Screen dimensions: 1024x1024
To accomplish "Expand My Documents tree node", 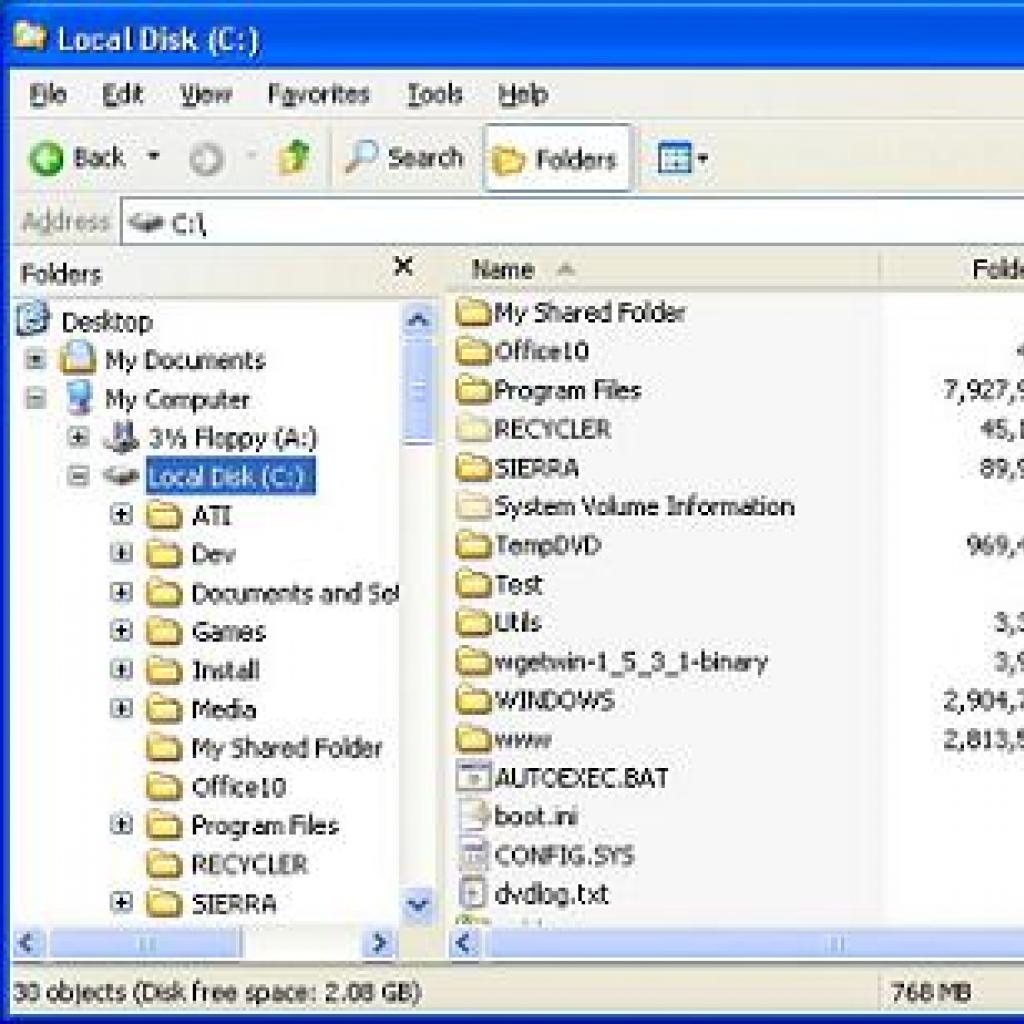I will (x=35, y=360).
